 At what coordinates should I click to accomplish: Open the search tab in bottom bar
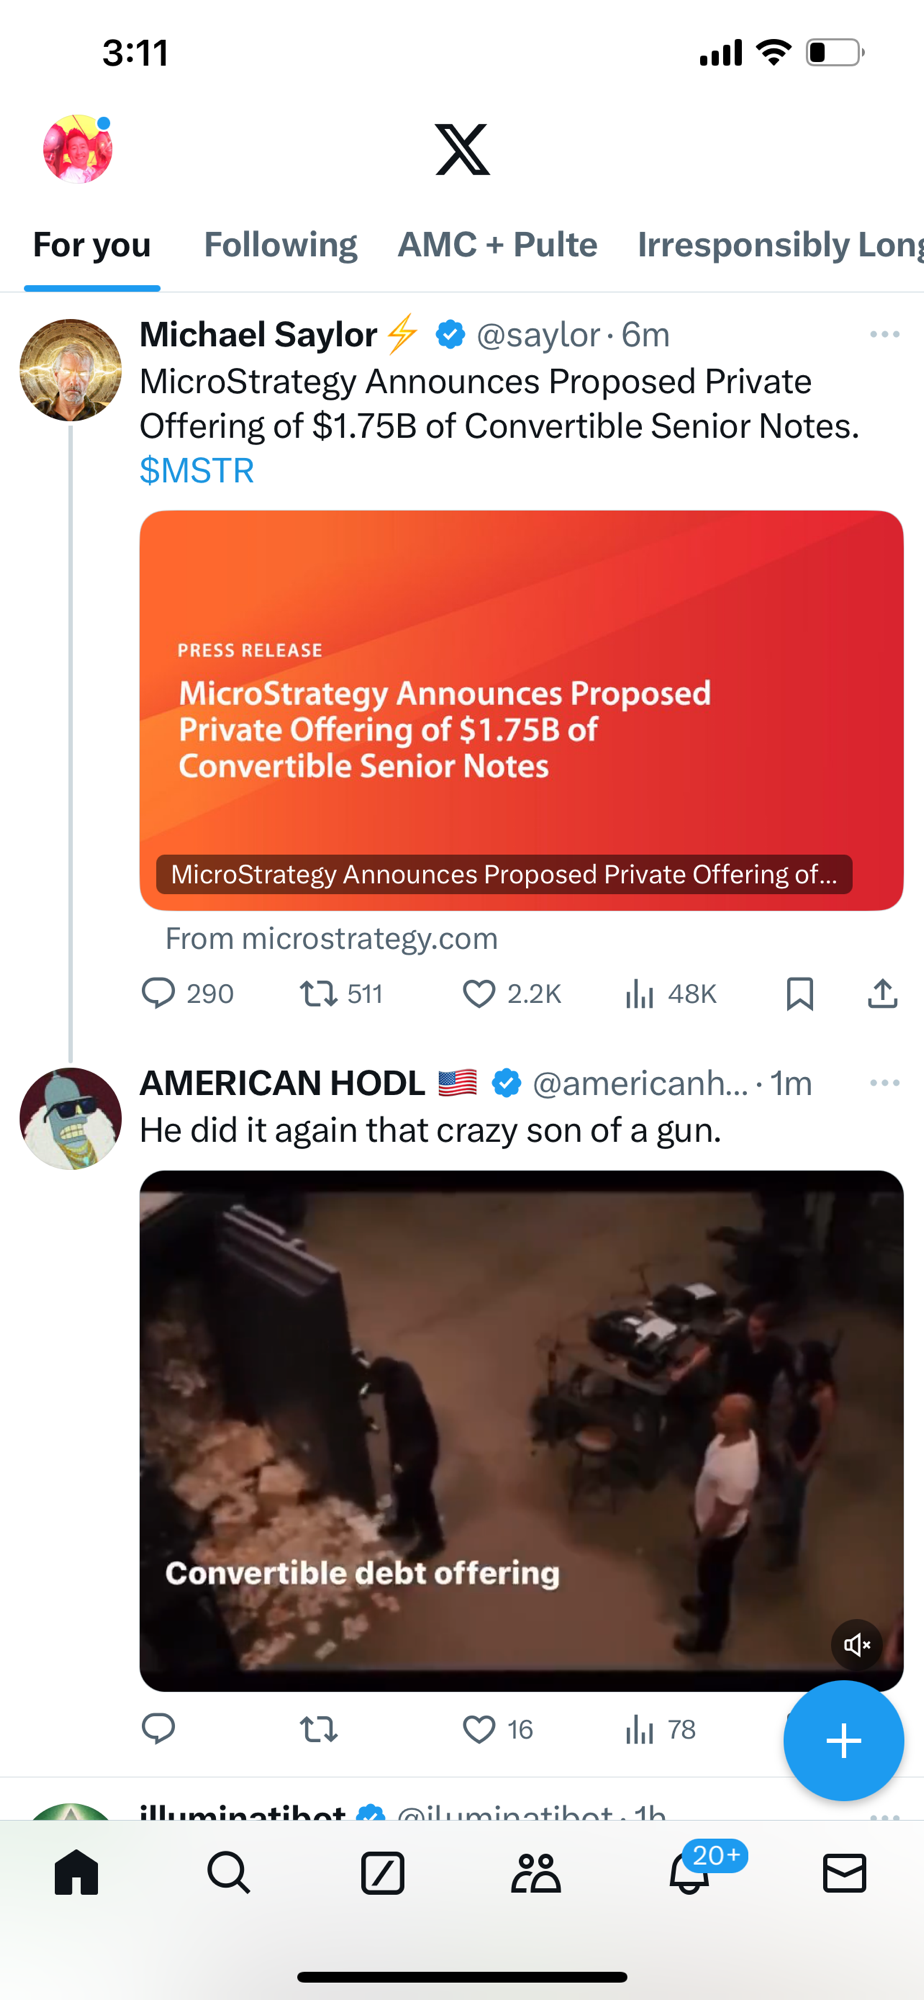pos(229,1872)
